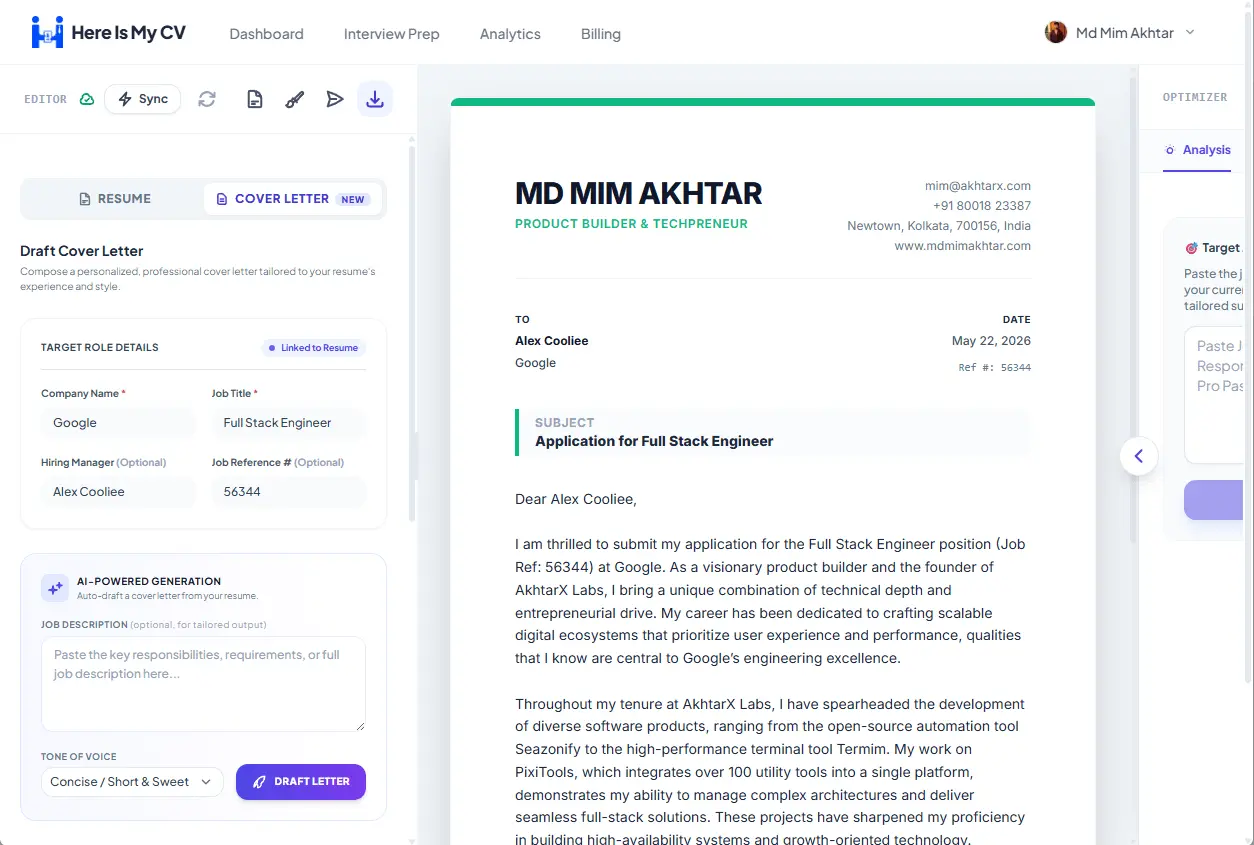Click the Hiring Manager input field
Screen dimensions: 1254x845
pyautogui.click(x=118, y=492)
